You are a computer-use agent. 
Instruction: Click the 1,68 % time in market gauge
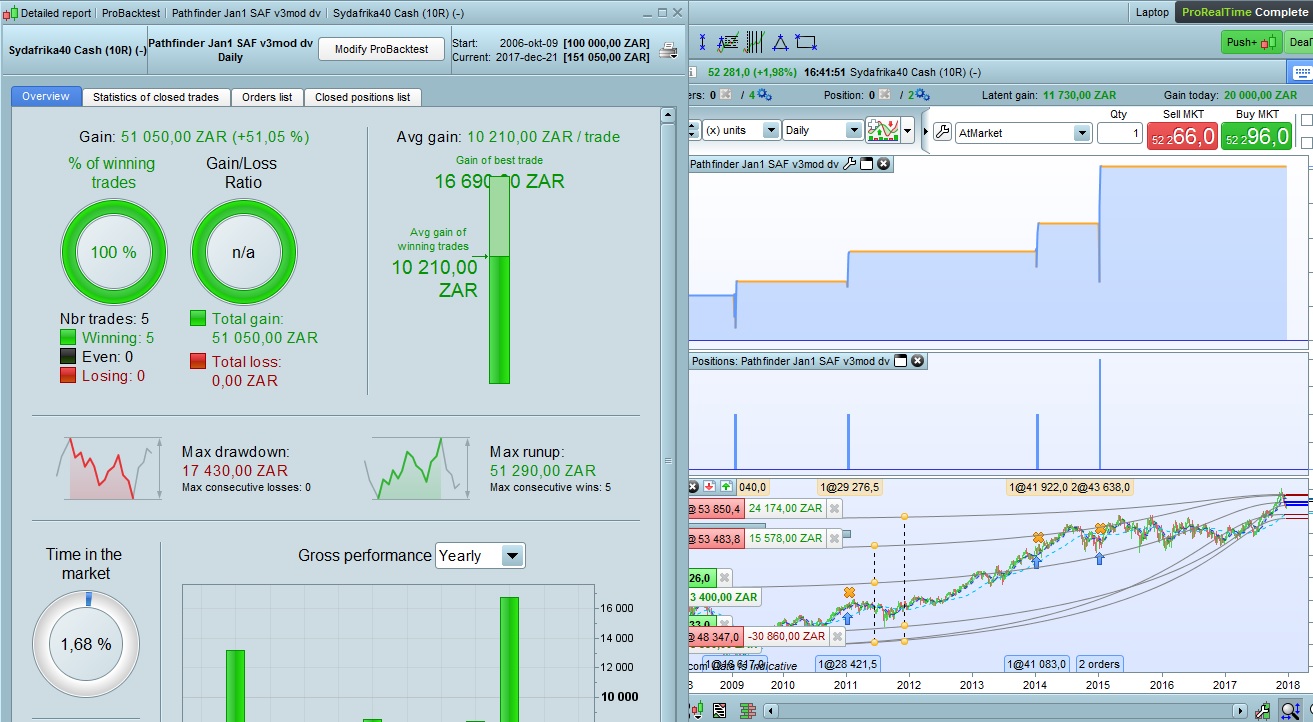pos(86,643)
